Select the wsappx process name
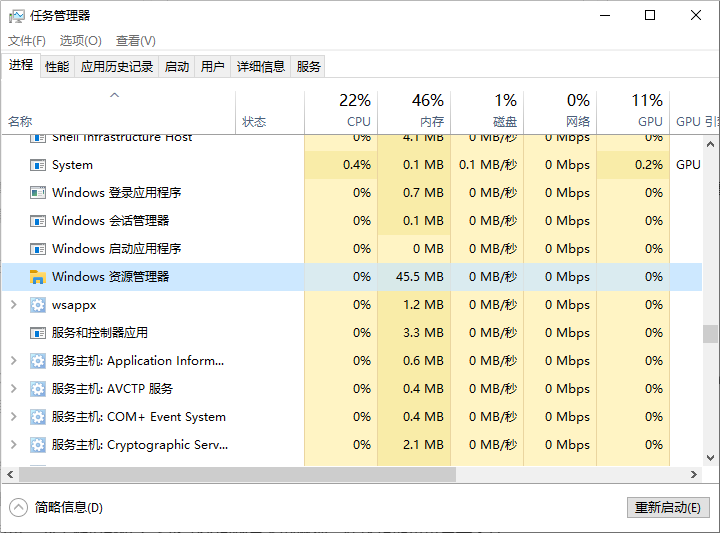The width and height of the screenshot is (720, 533). 74,305
